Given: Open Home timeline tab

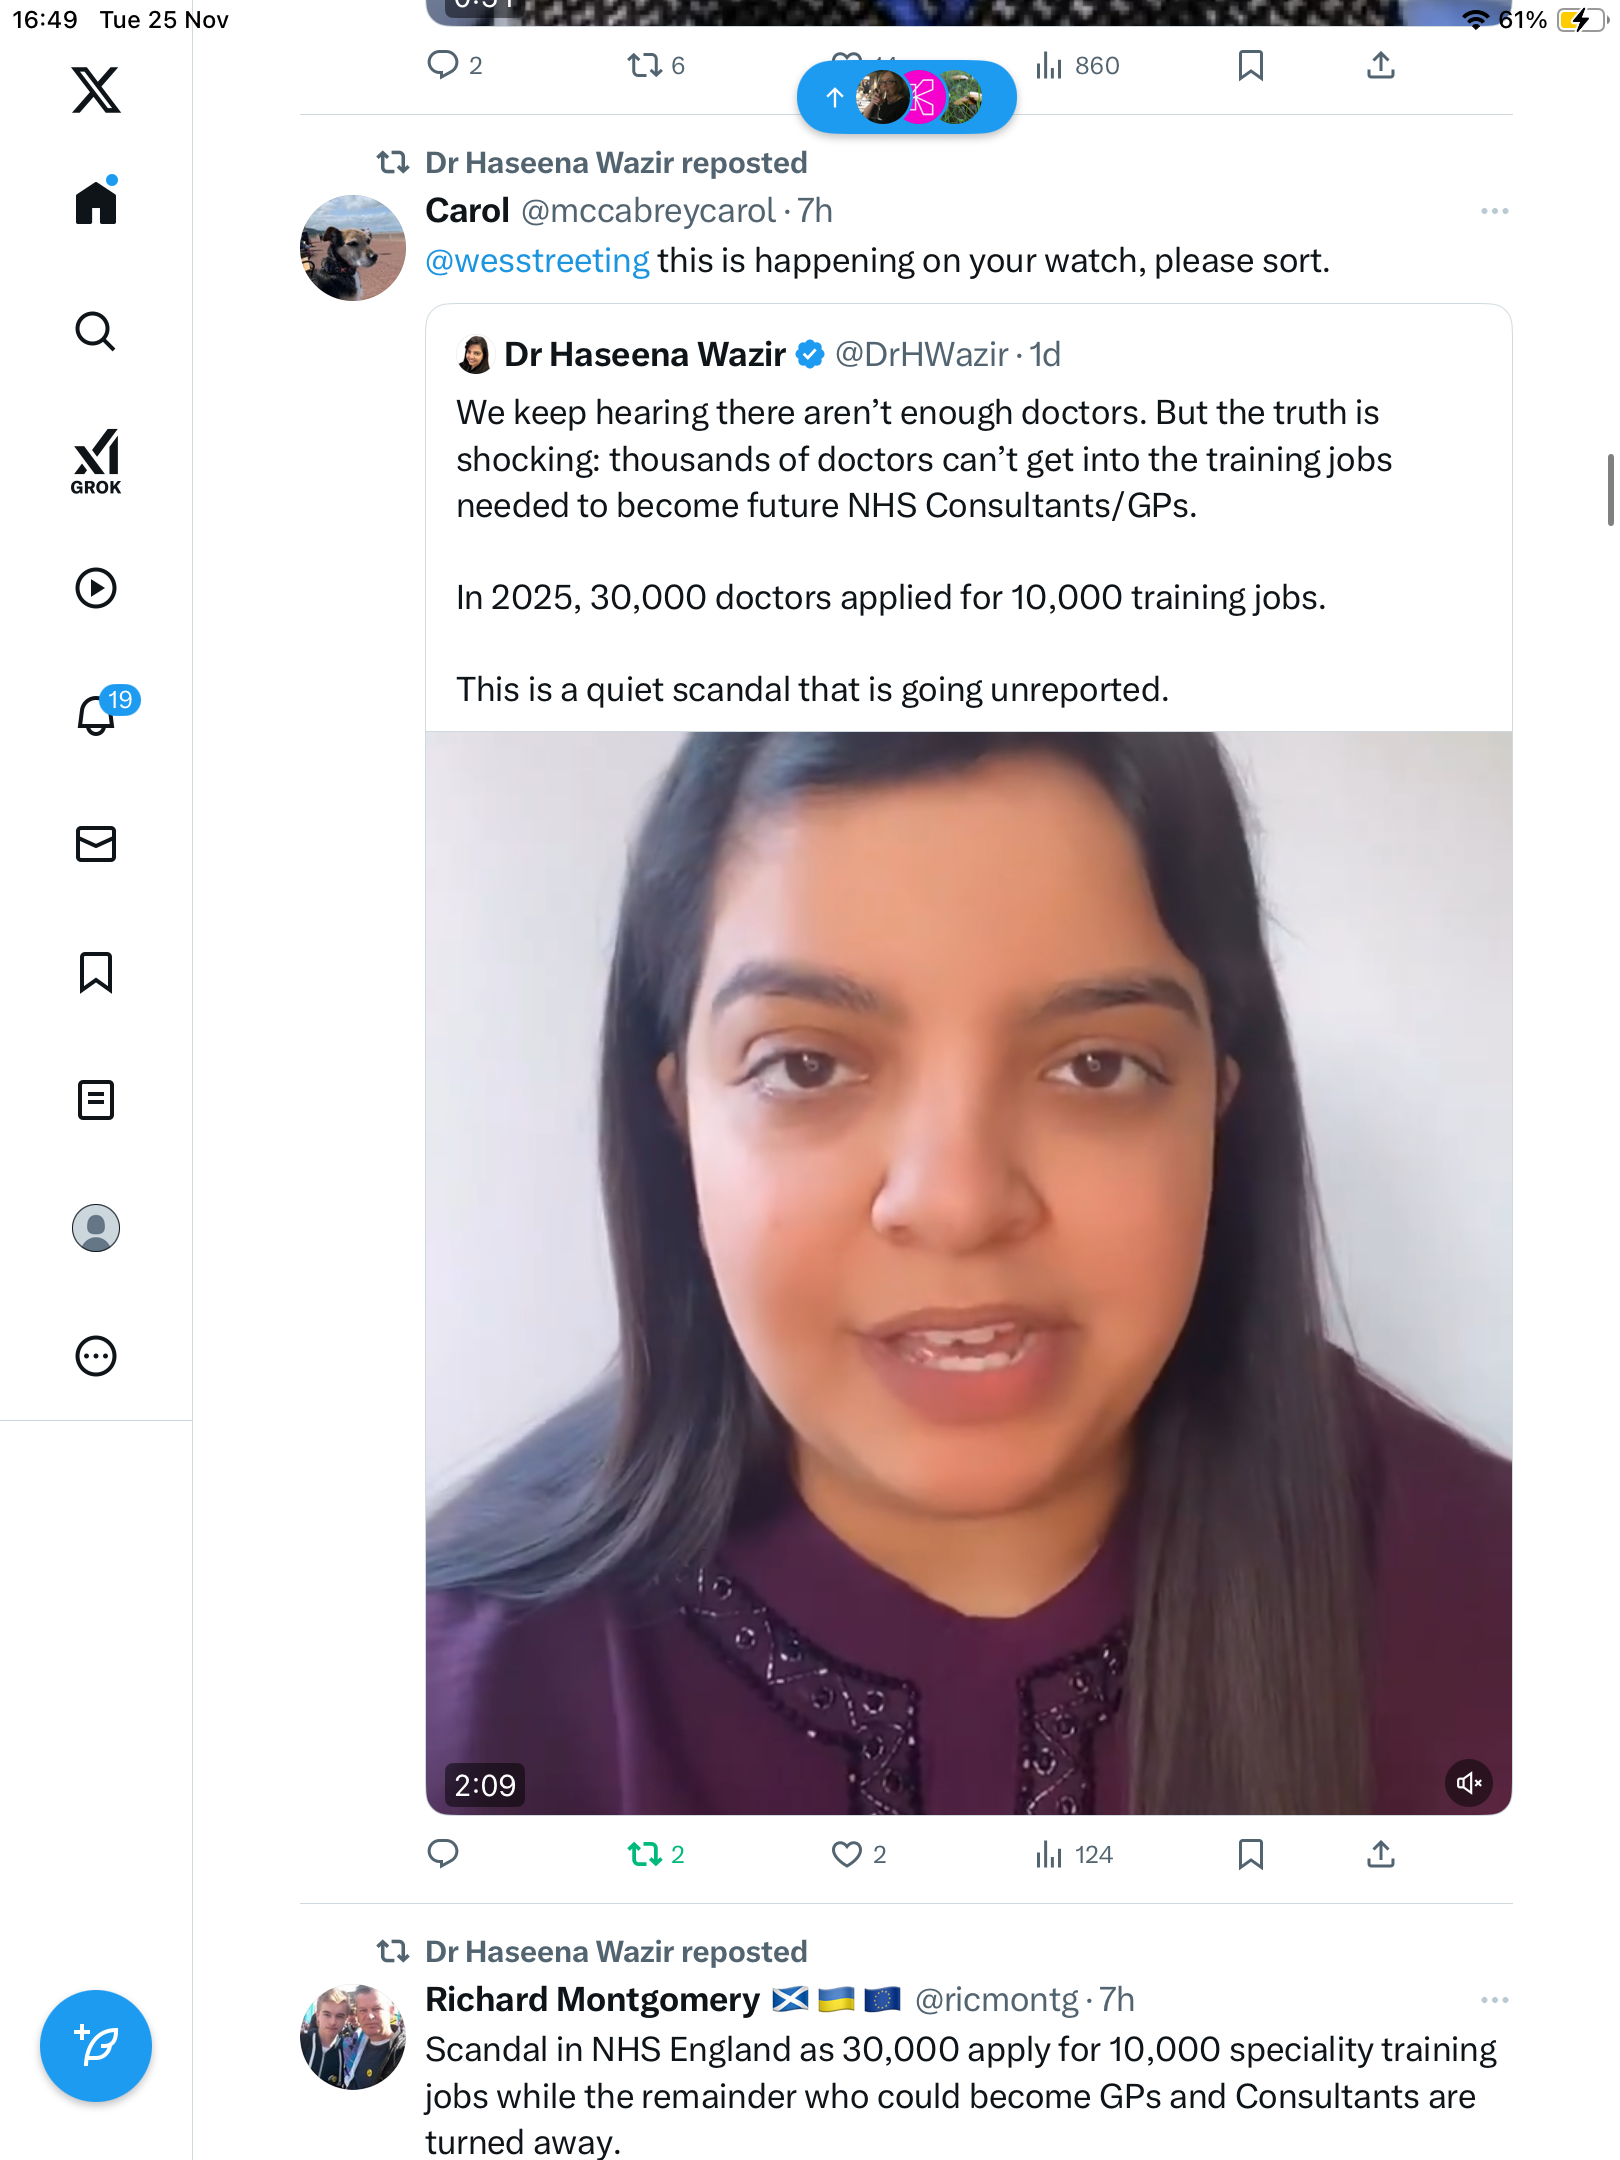Looking at the screenshot, I should coord(96,203).
